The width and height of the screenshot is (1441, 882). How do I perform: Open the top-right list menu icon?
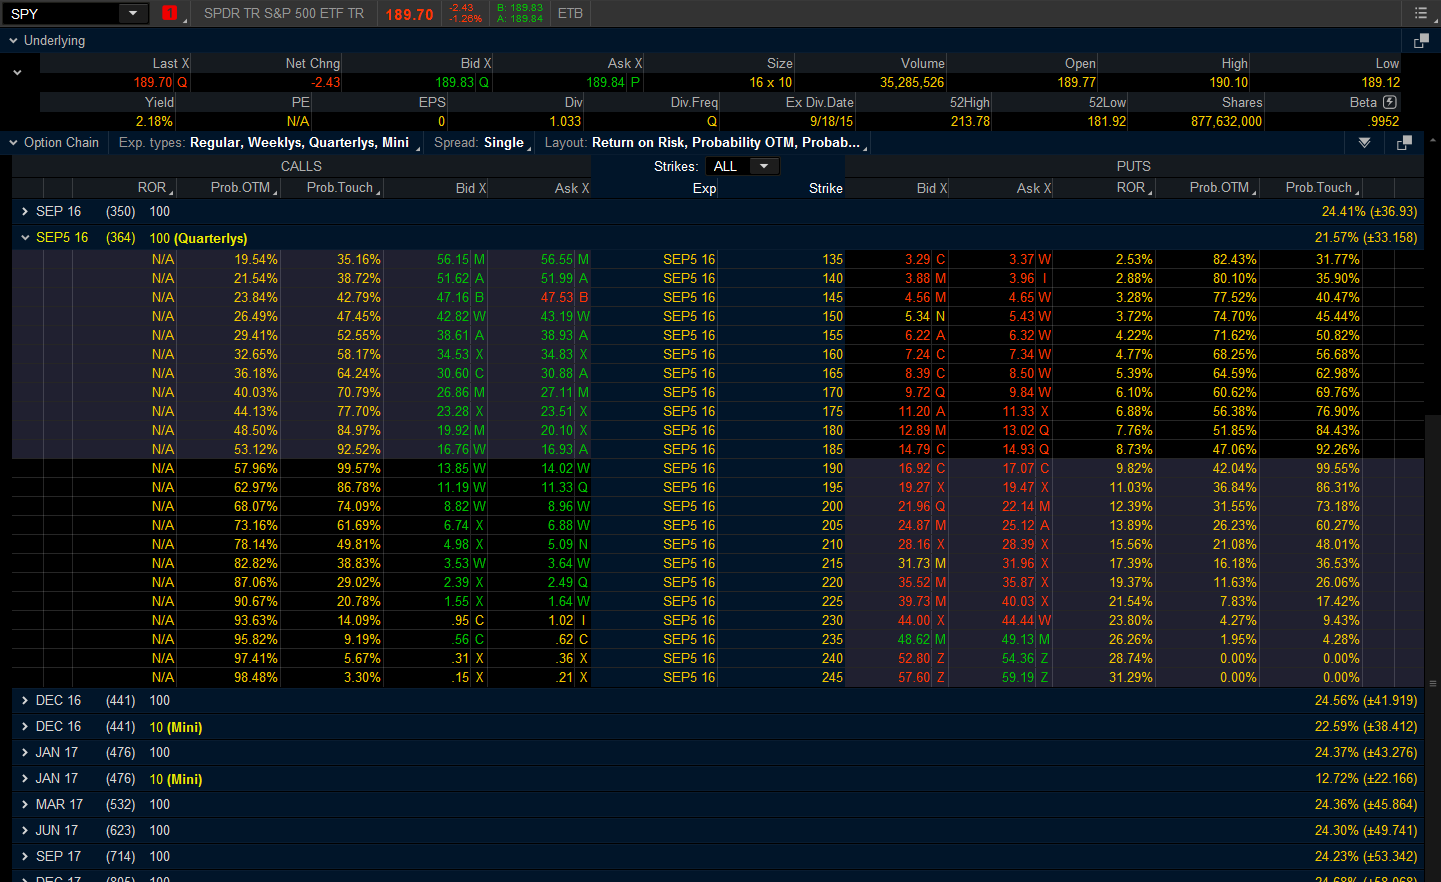pos(1420,13)
